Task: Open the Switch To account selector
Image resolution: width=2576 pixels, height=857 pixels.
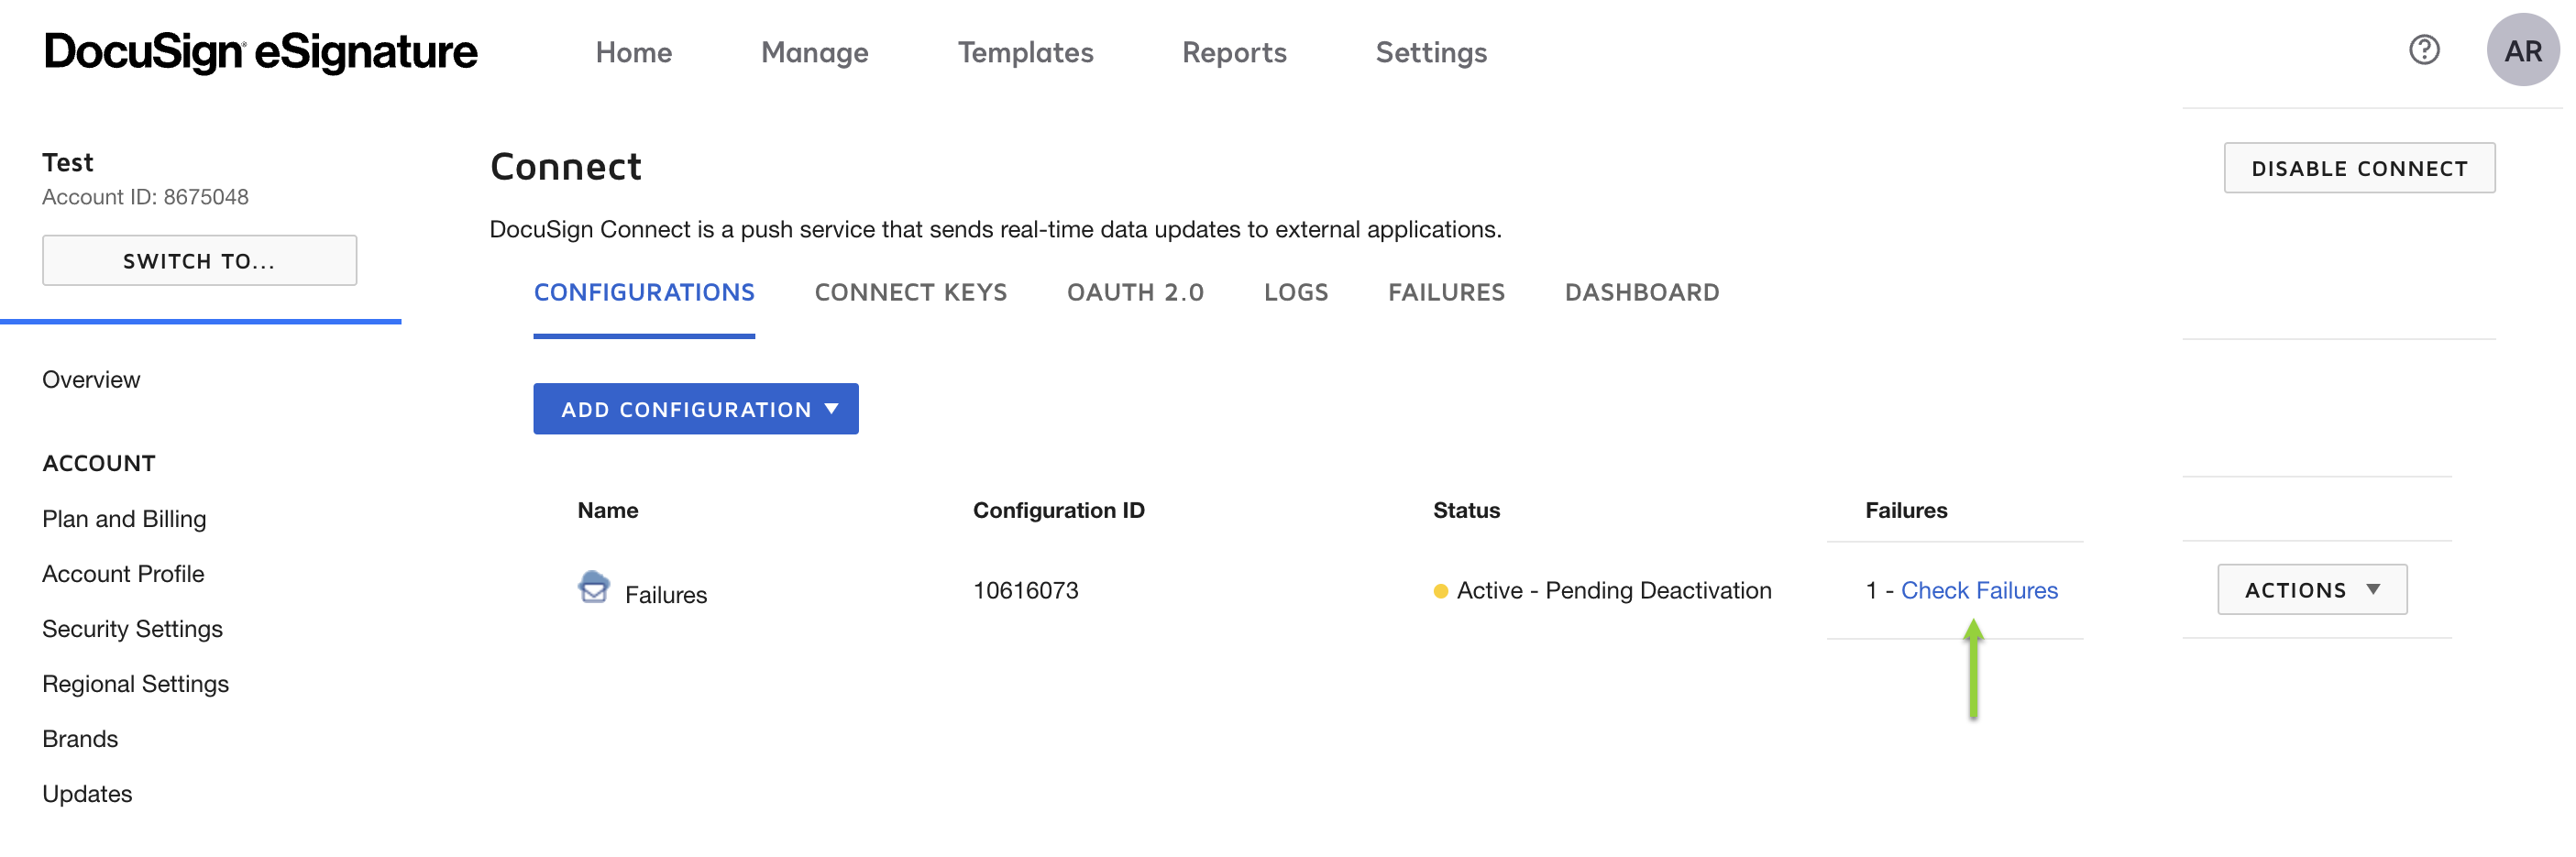Action: [x=199, y=261]
